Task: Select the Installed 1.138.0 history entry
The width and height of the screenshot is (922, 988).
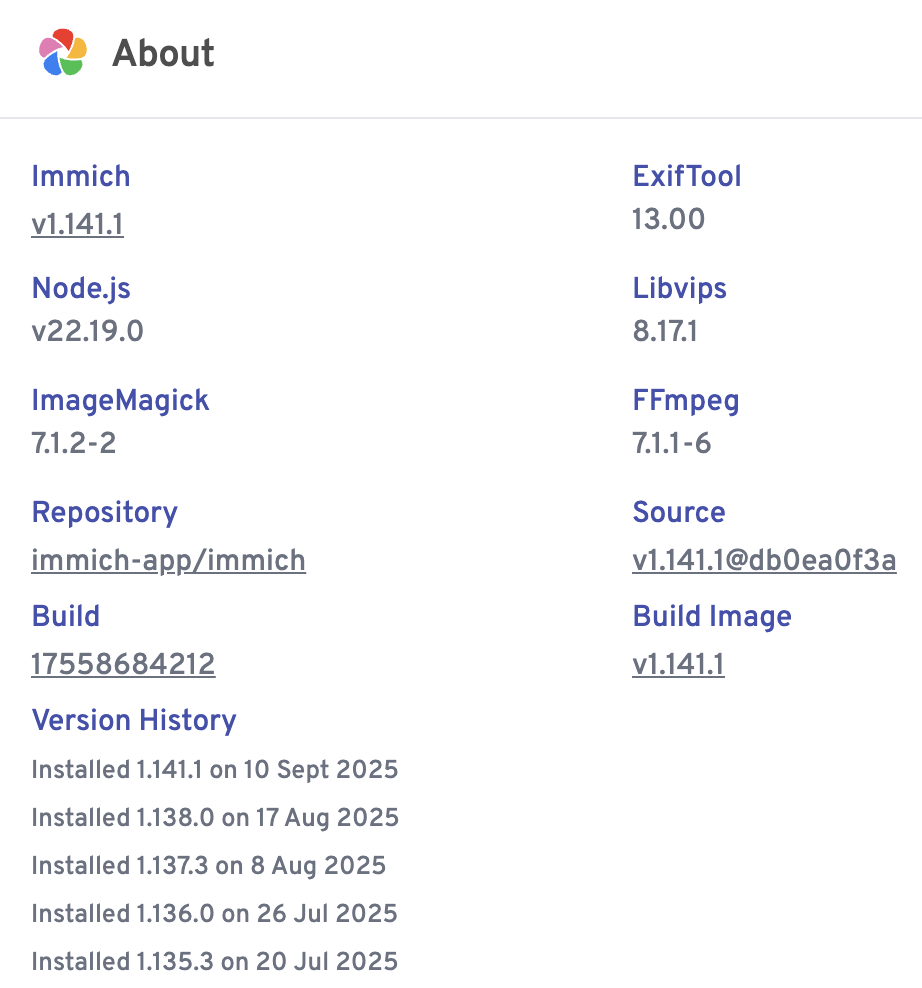Action: click(215, 818)
